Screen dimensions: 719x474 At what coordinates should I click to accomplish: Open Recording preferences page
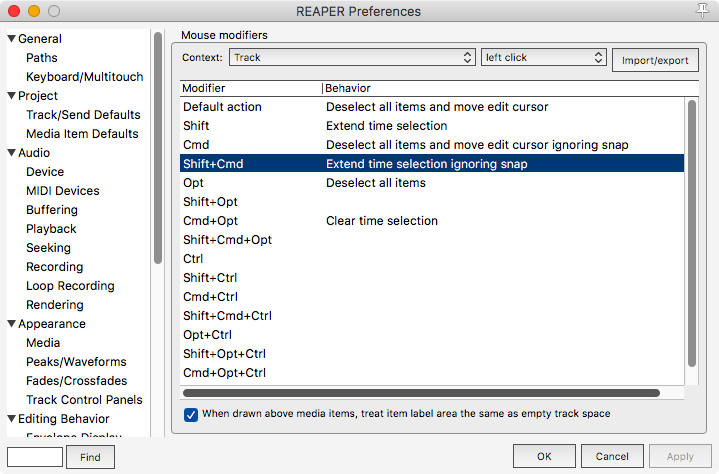tap(55, 267)
